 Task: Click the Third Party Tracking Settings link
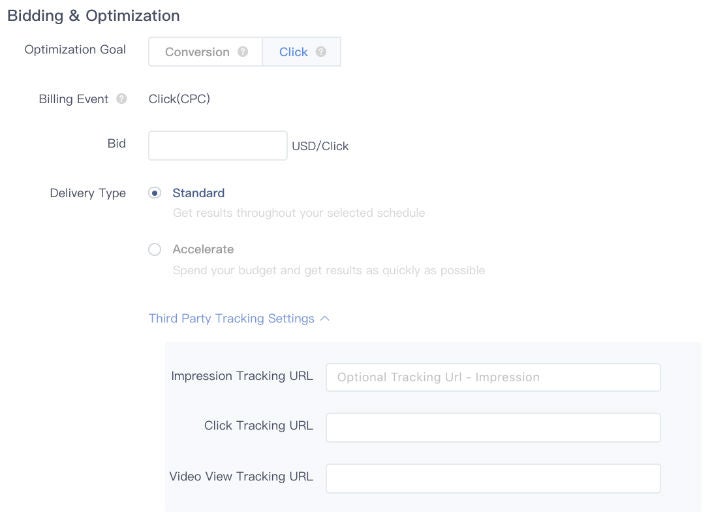click(231, 319)
